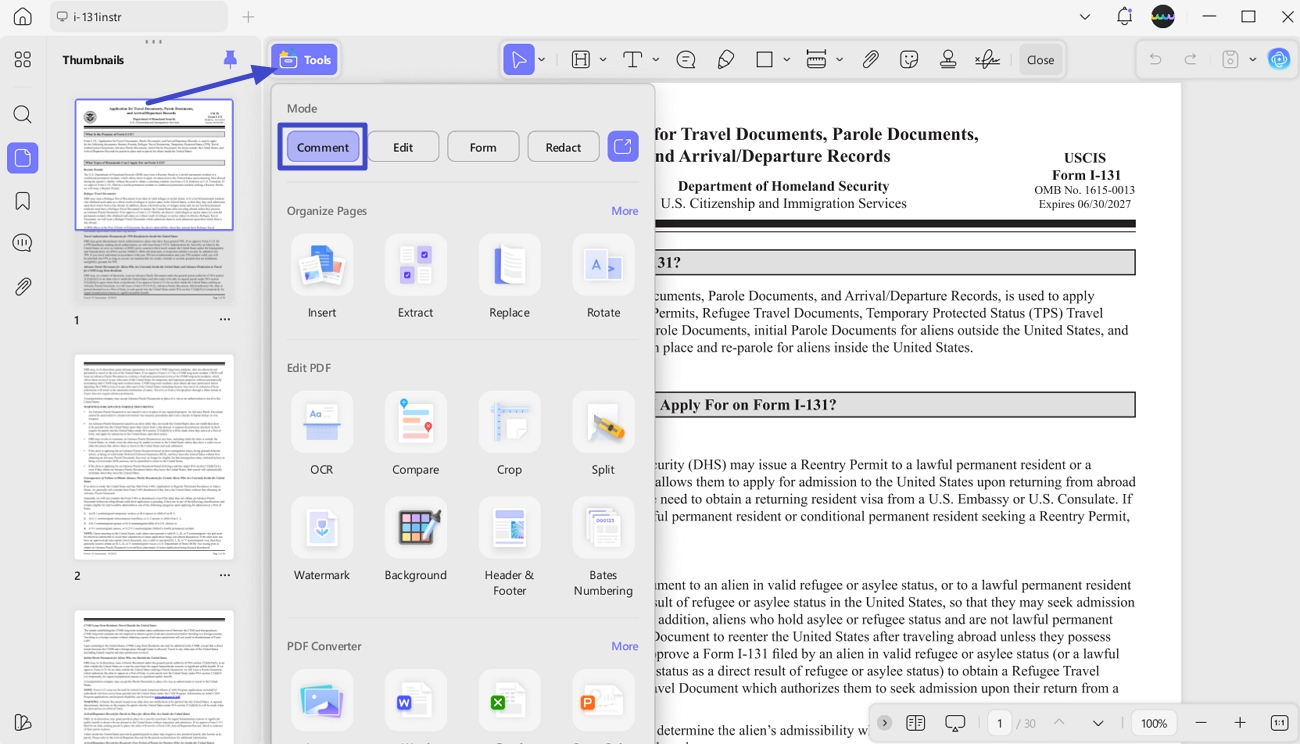Switch to Redact mode
Viewport: 1300px width, 744px height.
click(x=563, y=147)
